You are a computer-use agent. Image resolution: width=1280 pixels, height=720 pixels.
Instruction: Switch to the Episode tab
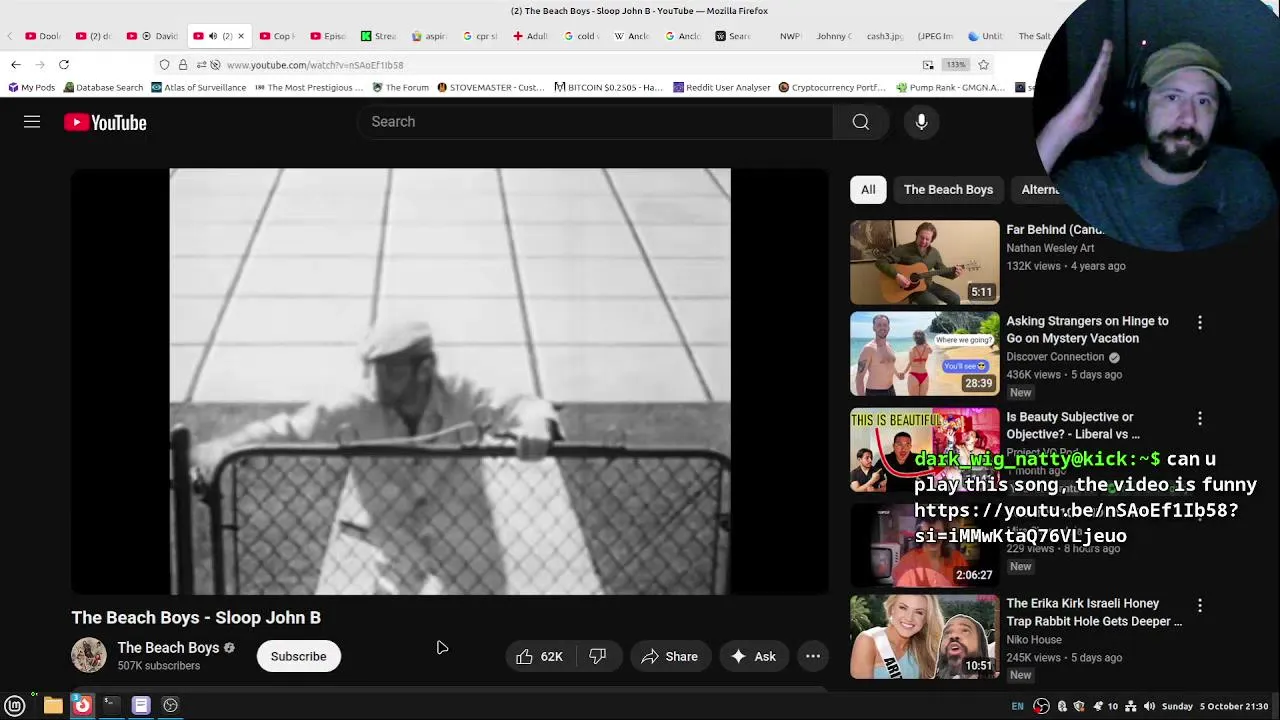point(328,36)
